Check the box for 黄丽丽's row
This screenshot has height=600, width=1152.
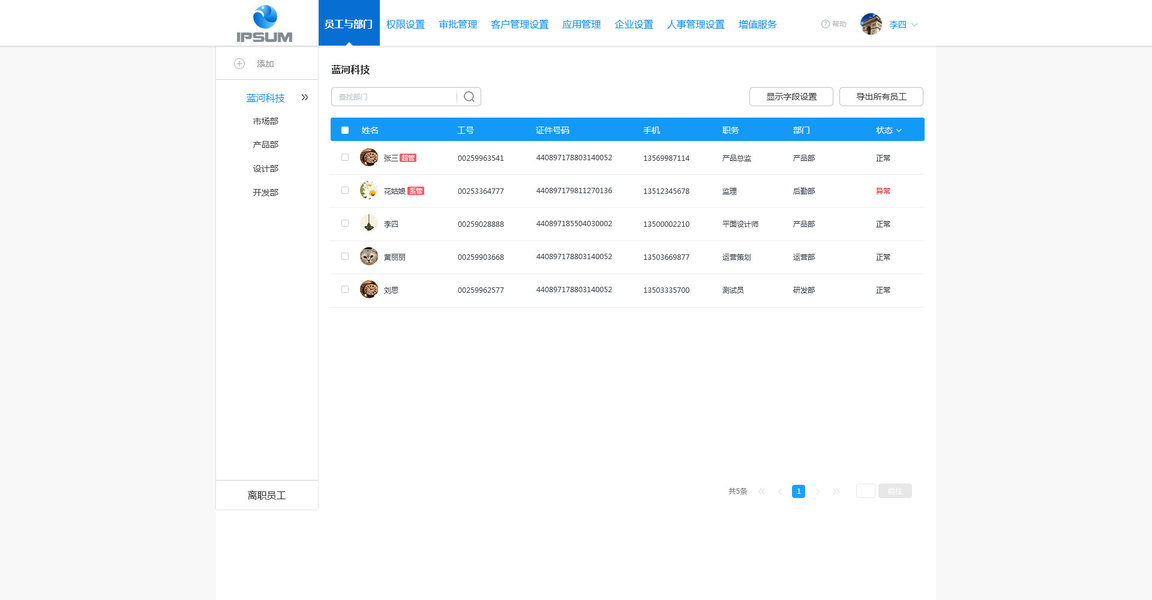[x=345, y=256]
